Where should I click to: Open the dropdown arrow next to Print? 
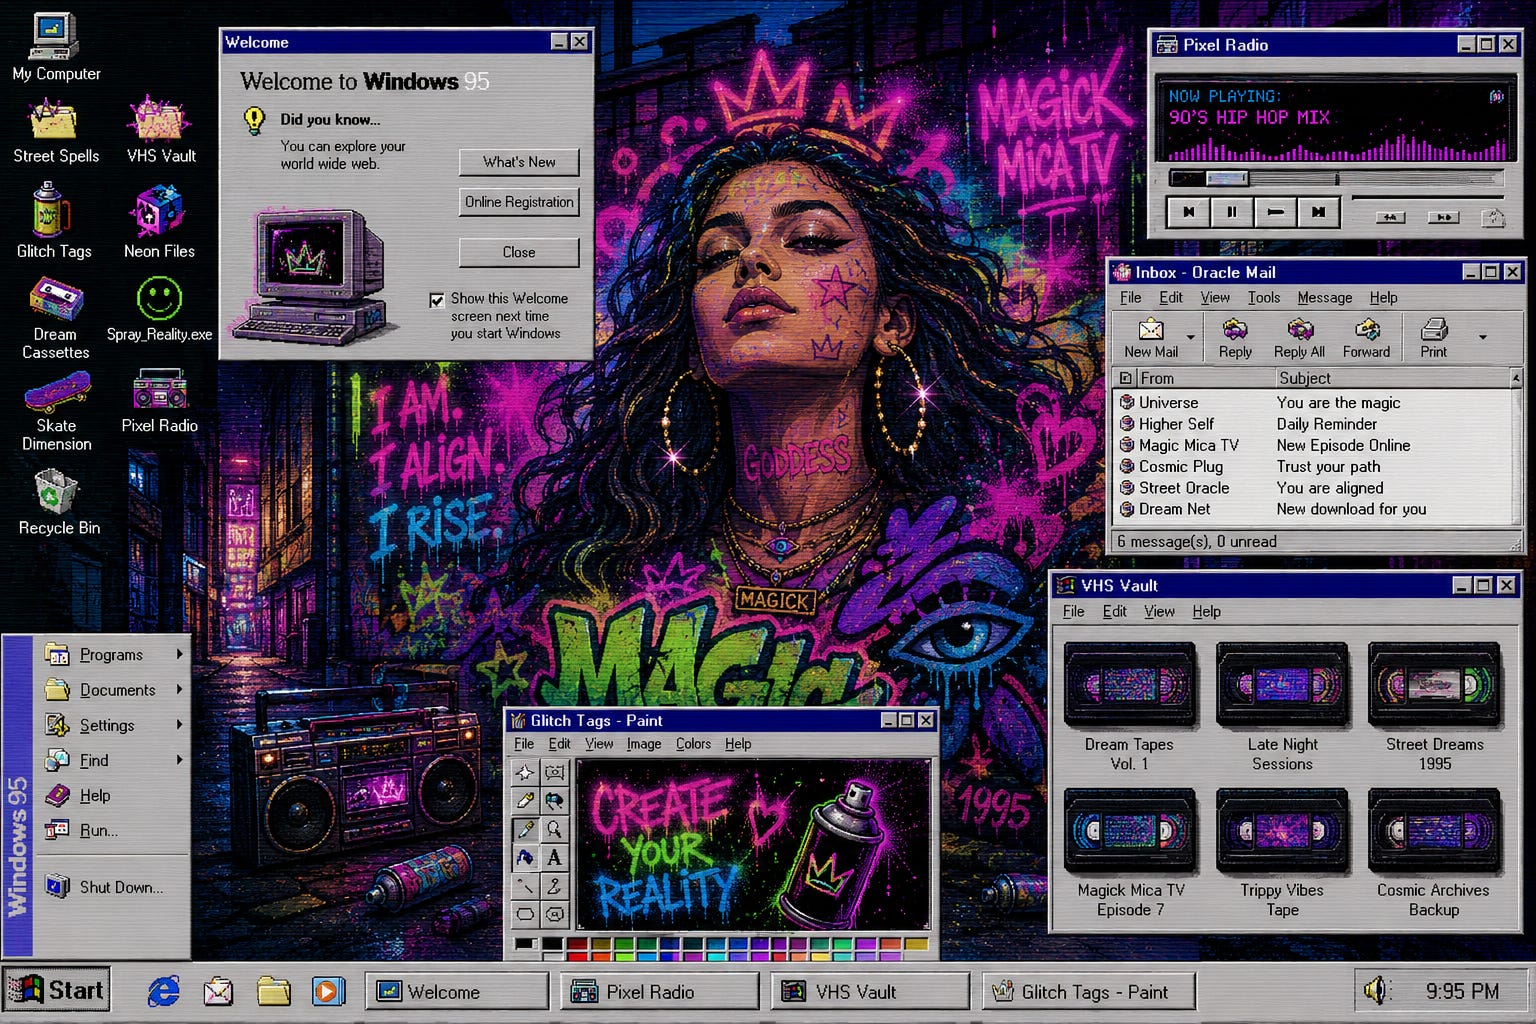[x=1483, y=337]
